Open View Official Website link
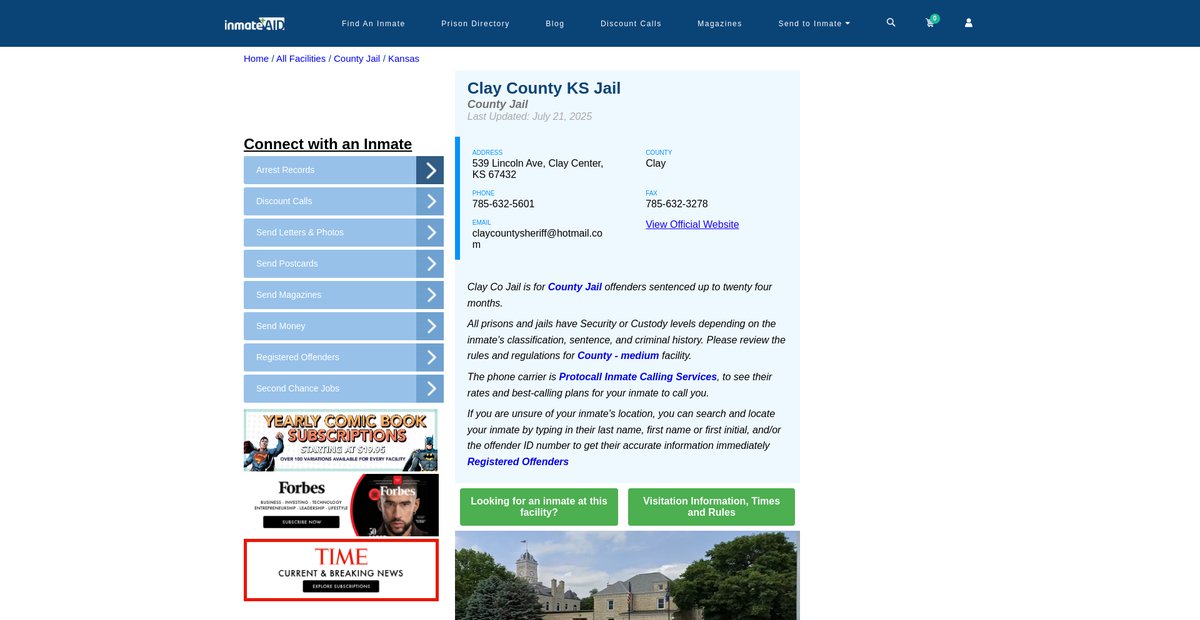Screen dimensions: 1200x620 [x=692, y=225]
